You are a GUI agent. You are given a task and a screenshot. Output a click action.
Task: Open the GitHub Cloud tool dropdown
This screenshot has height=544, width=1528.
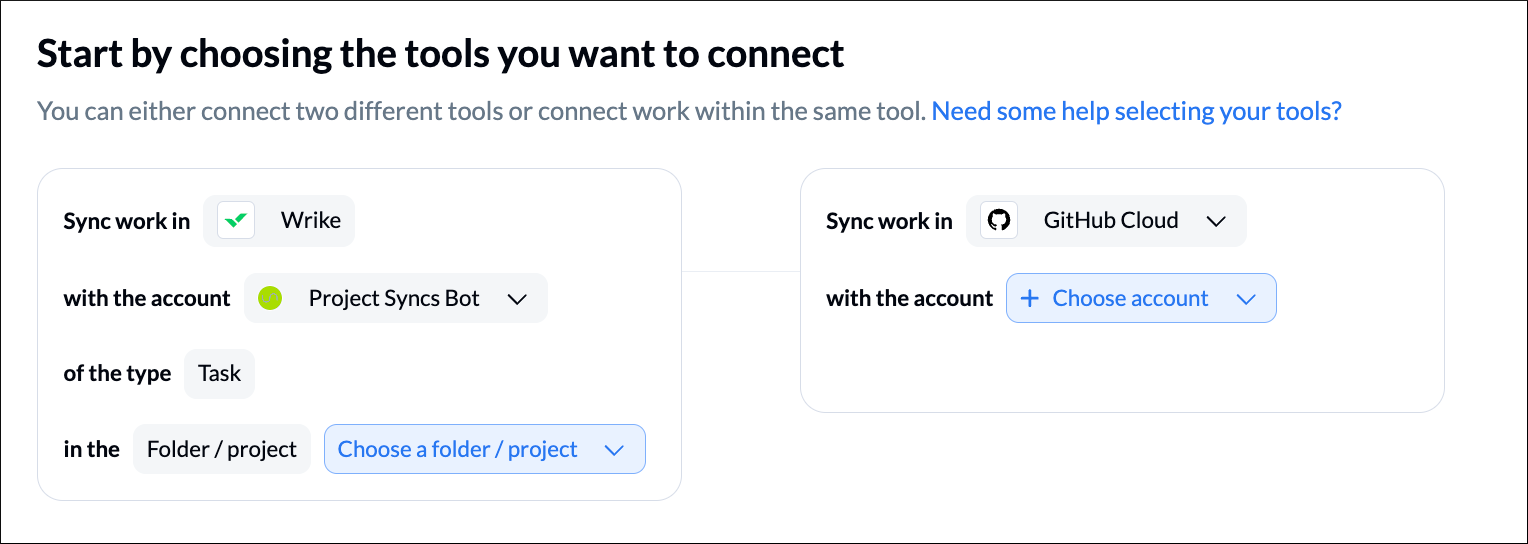coord(1110,221)
